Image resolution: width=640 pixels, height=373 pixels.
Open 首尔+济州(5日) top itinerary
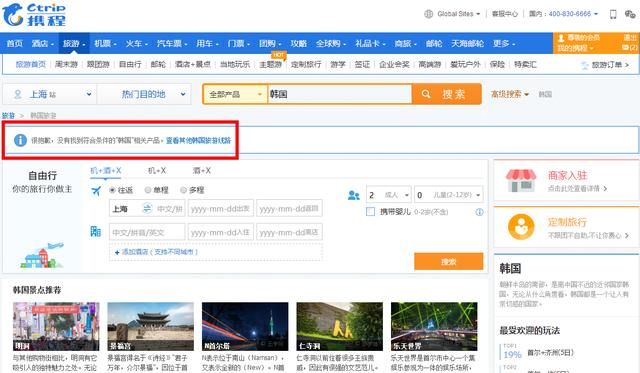550,352
